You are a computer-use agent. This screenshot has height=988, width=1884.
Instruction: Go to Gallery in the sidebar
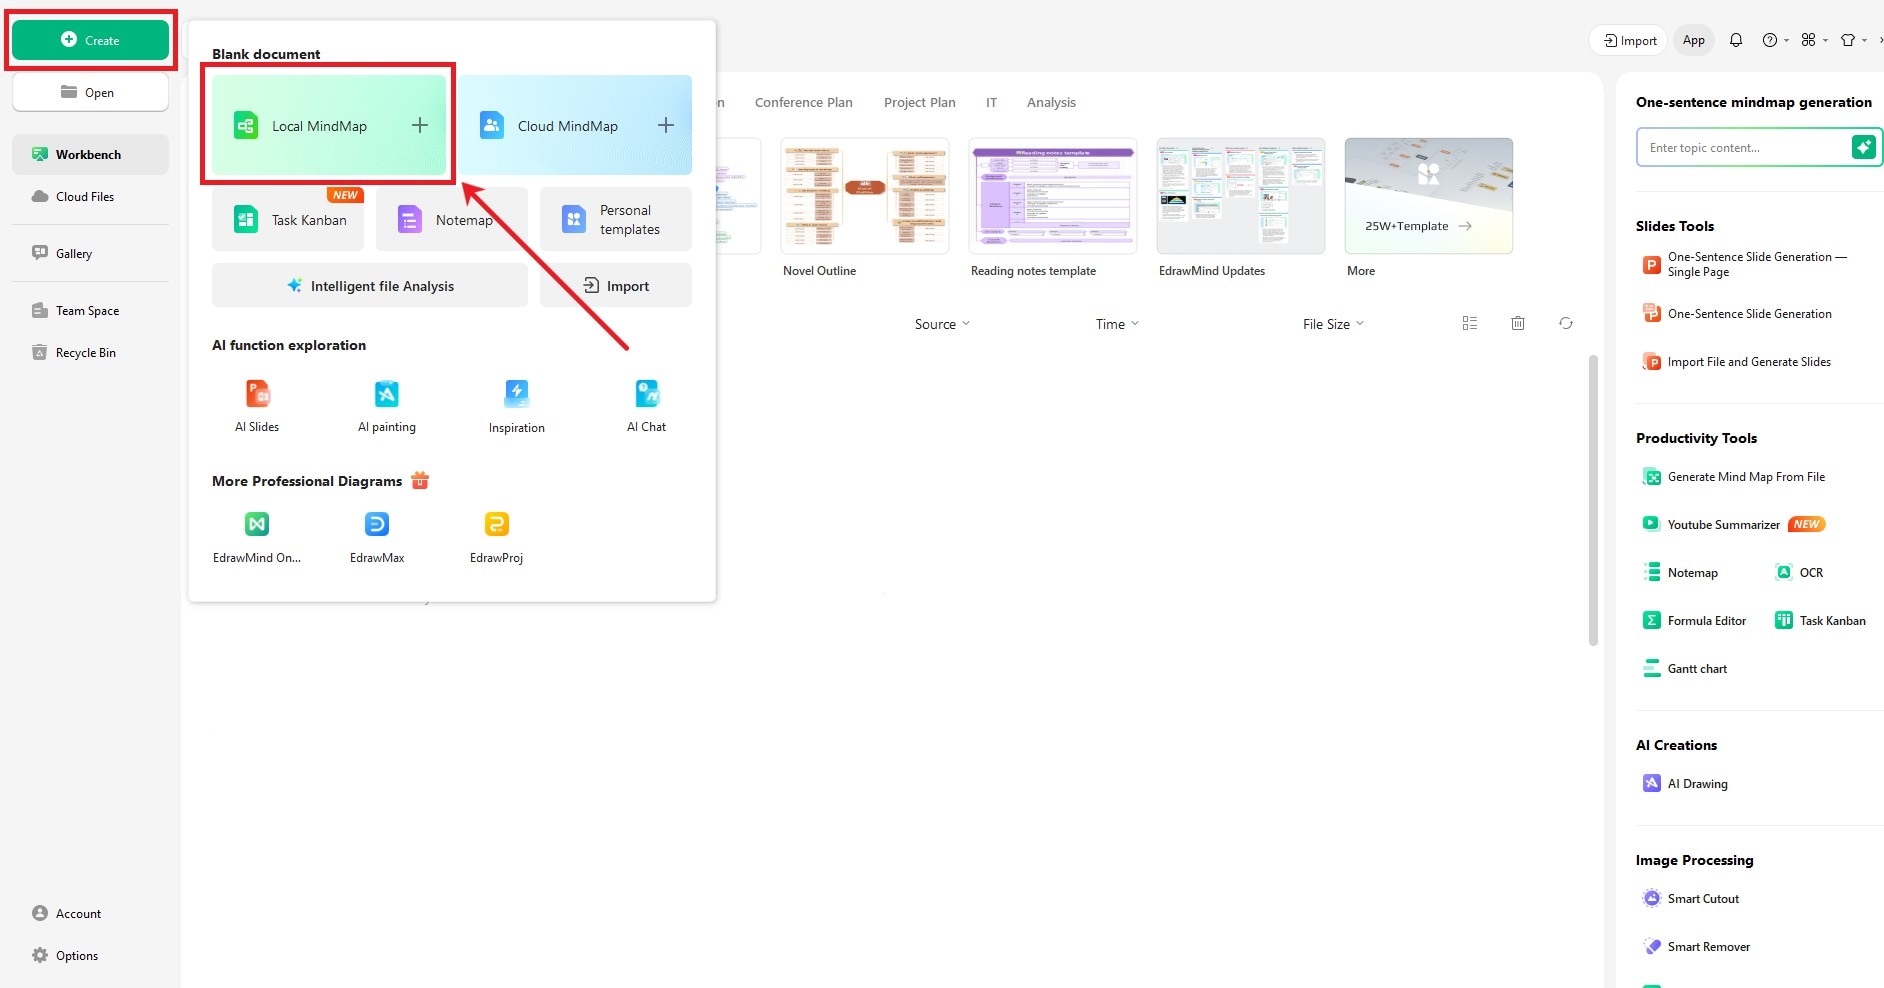point(90,253)
